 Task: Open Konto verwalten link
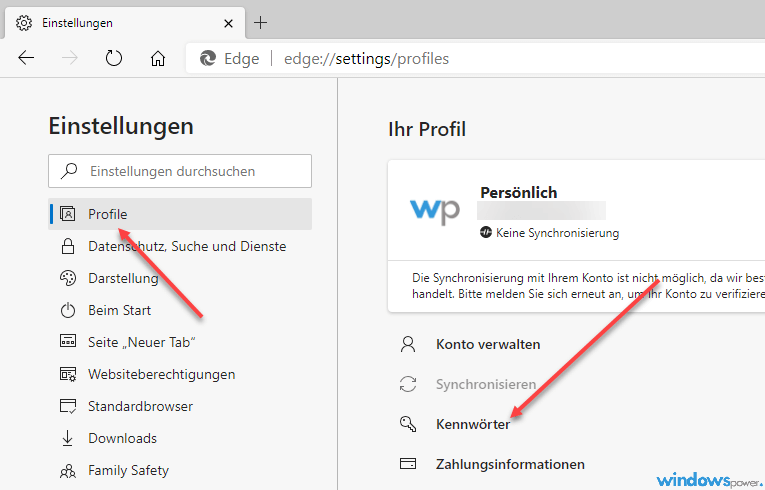[488, 344]
